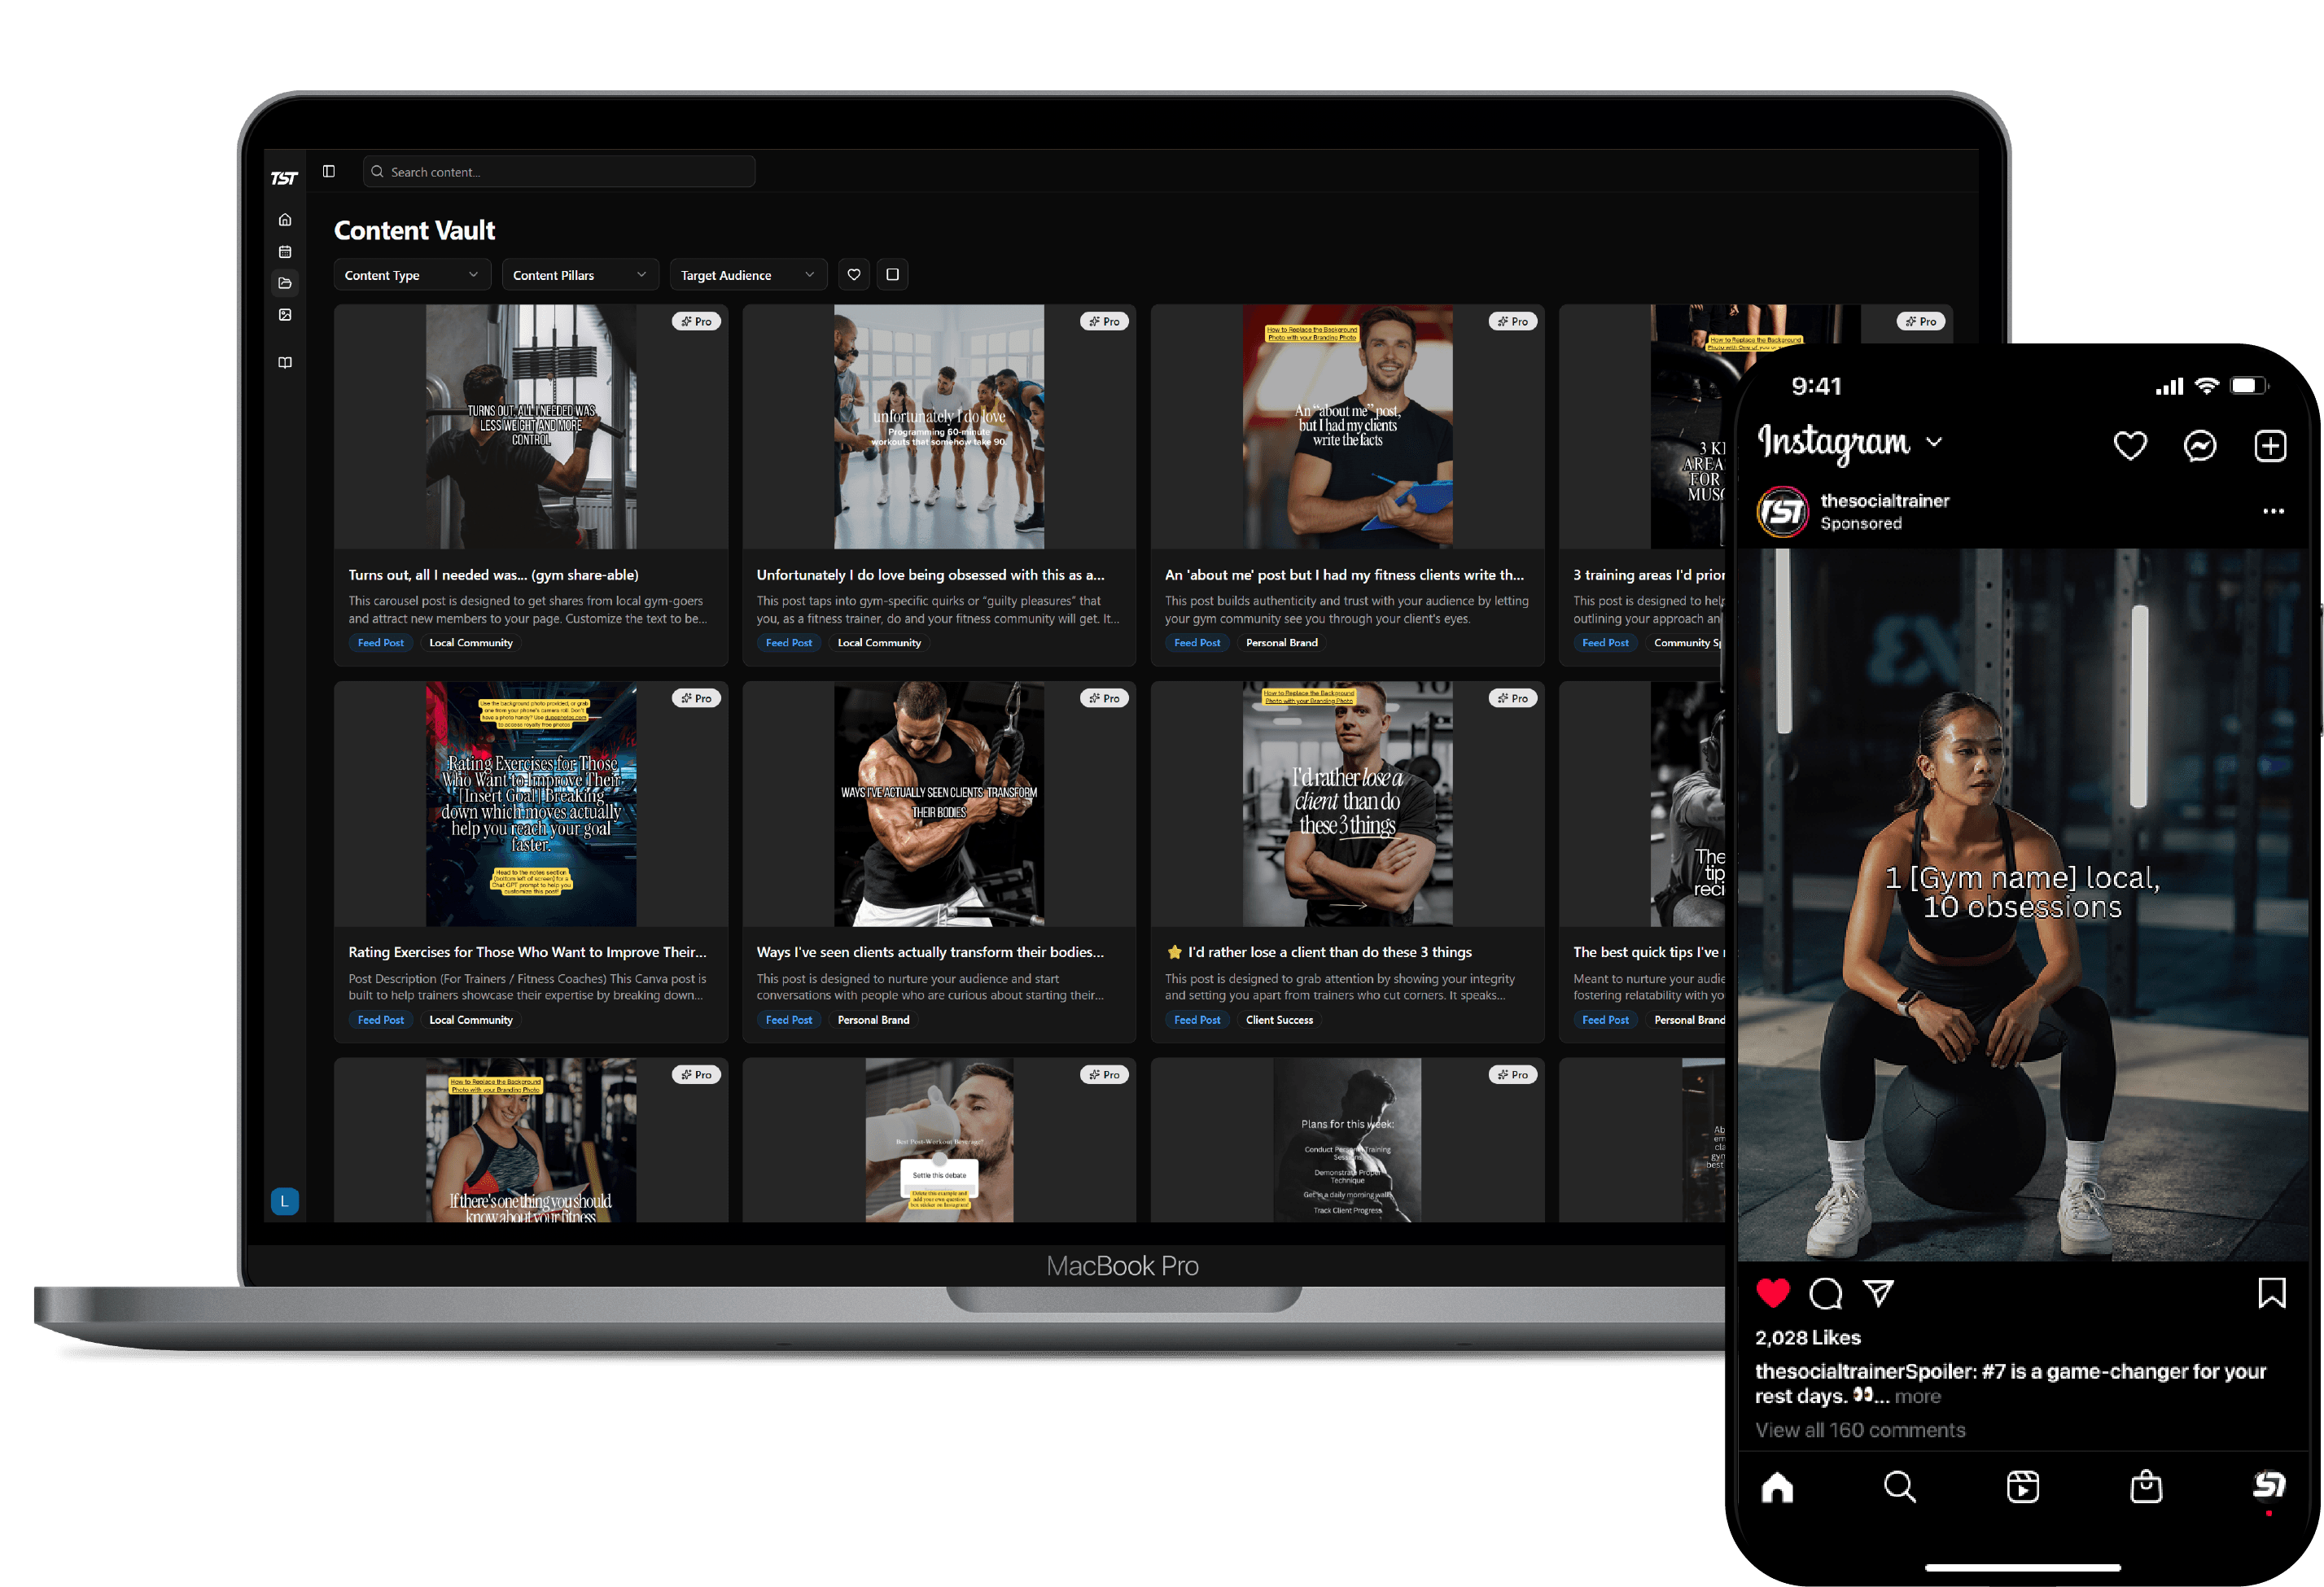Image resolution: width=2324 pixels, height=1587 pixels.
Task: Expand the Content Type dropdown
Action: (x=411, y=275)
